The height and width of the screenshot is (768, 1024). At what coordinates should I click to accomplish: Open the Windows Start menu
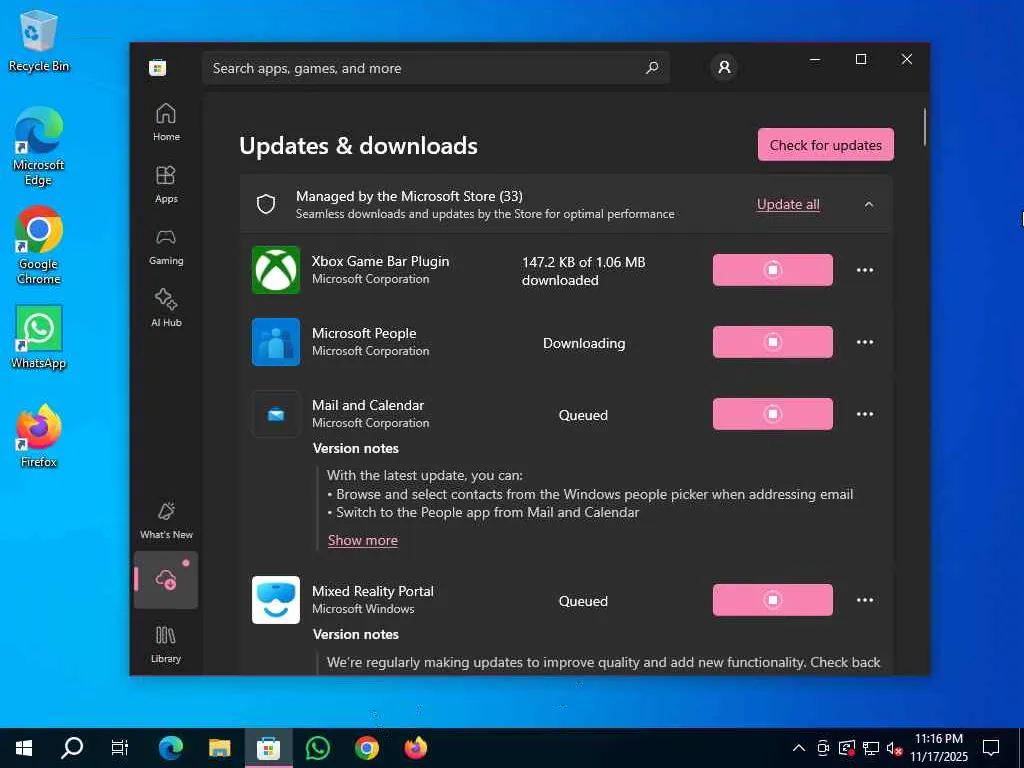tap(24, 748)
